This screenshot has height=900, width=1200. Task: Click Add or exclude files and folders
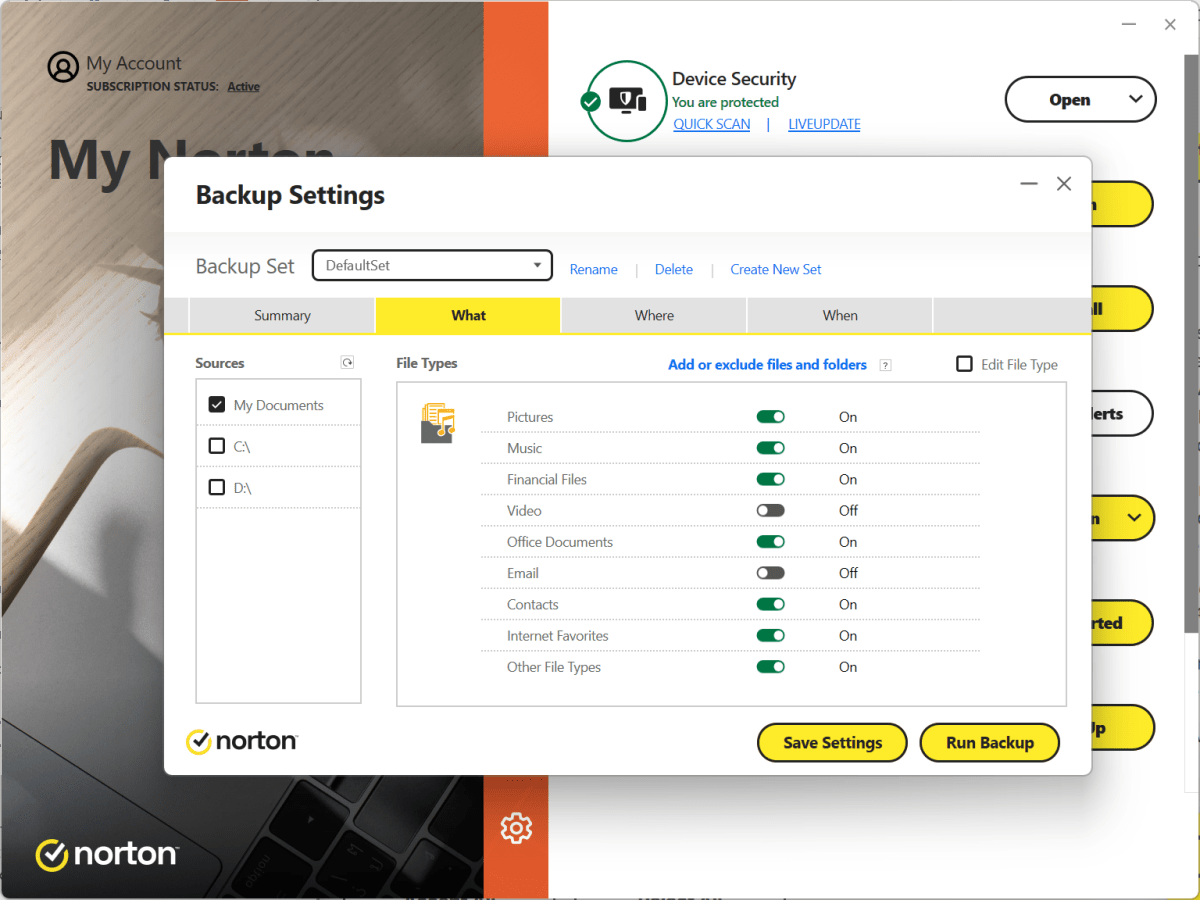767,365
